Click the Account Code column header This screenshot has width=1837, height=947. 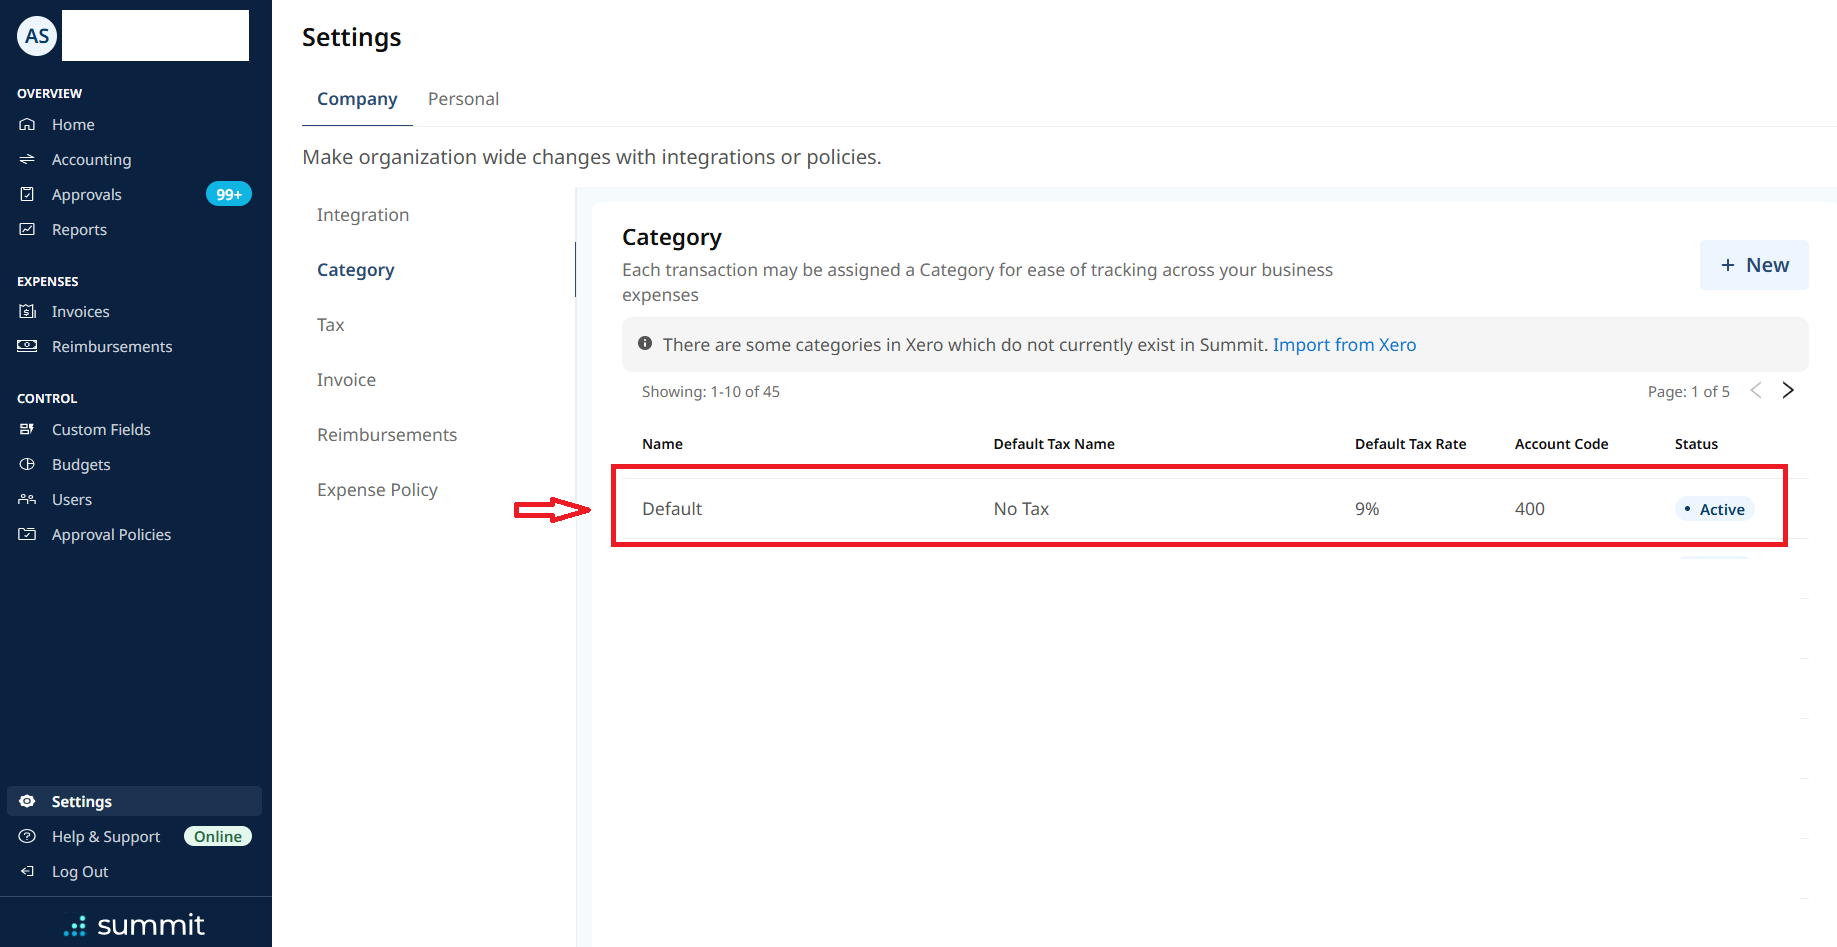1561,444
